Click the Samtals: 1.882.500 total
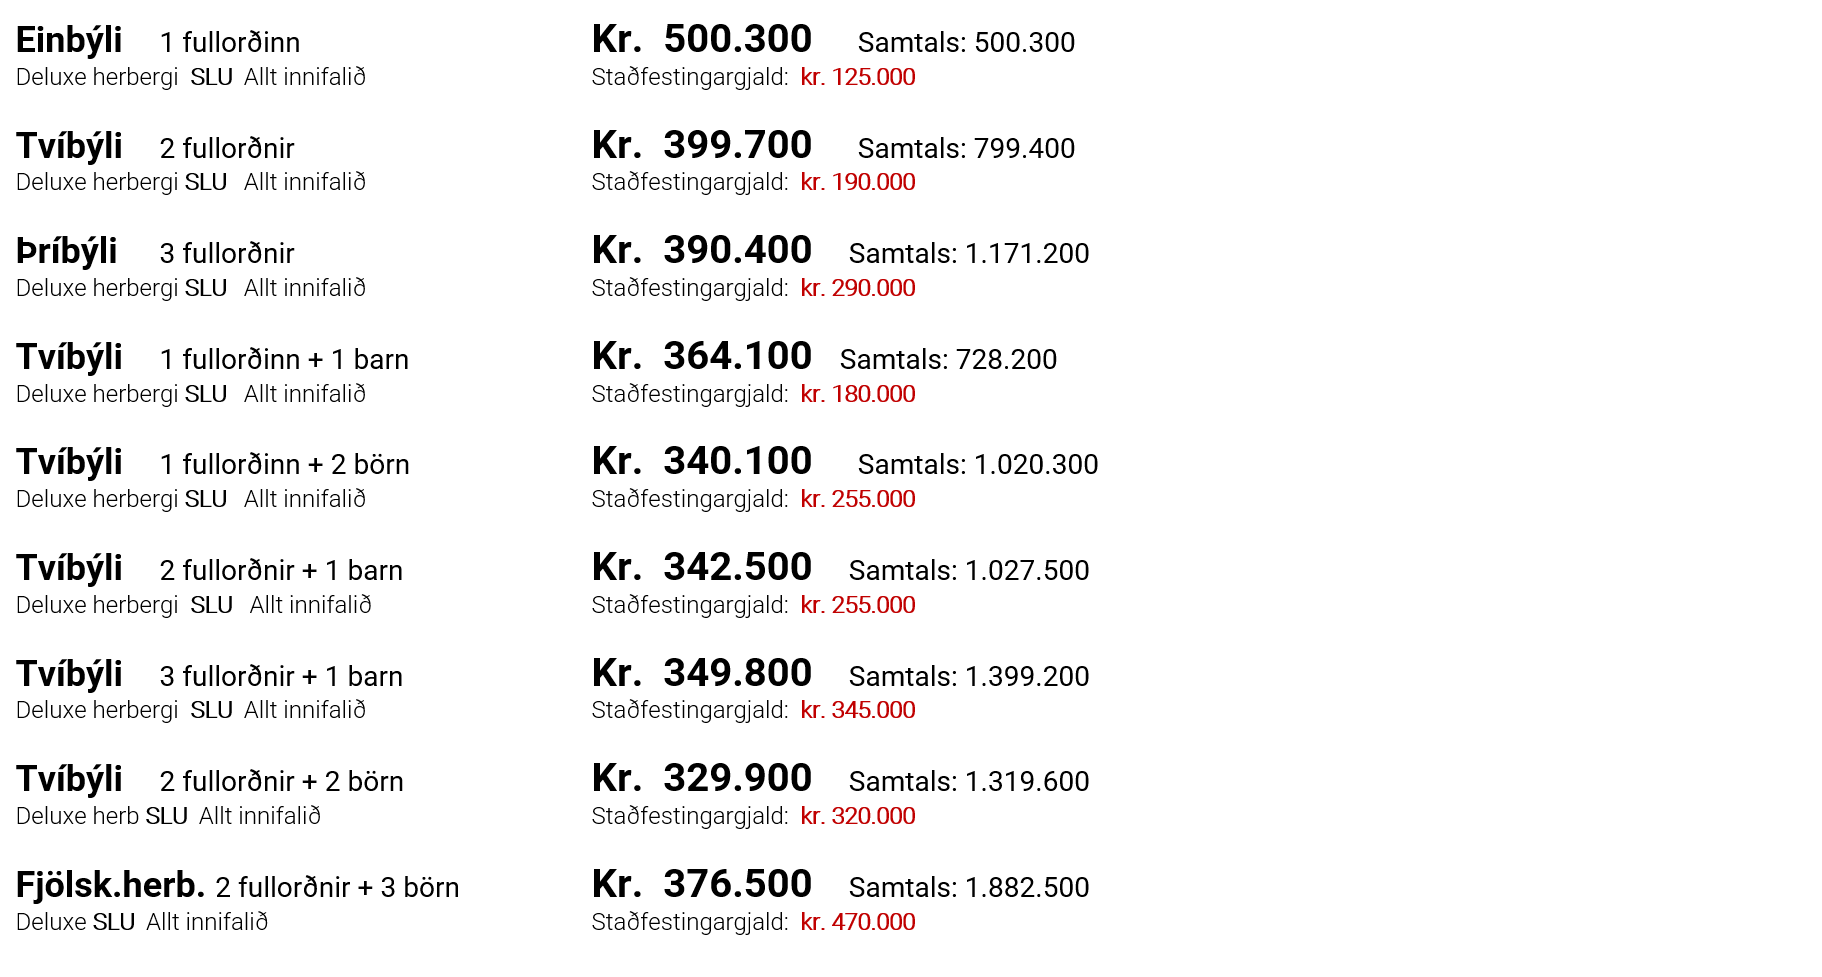This screenshot has height=977, width=1822. (969, 888)
